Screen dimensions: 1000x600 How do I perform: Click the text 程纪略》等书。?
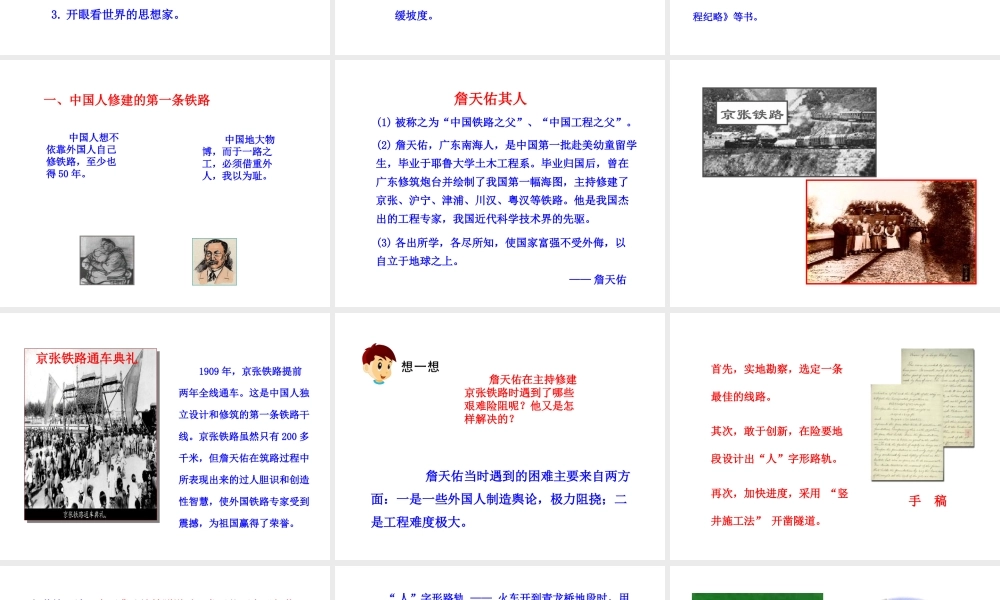[x=726, y=17]
